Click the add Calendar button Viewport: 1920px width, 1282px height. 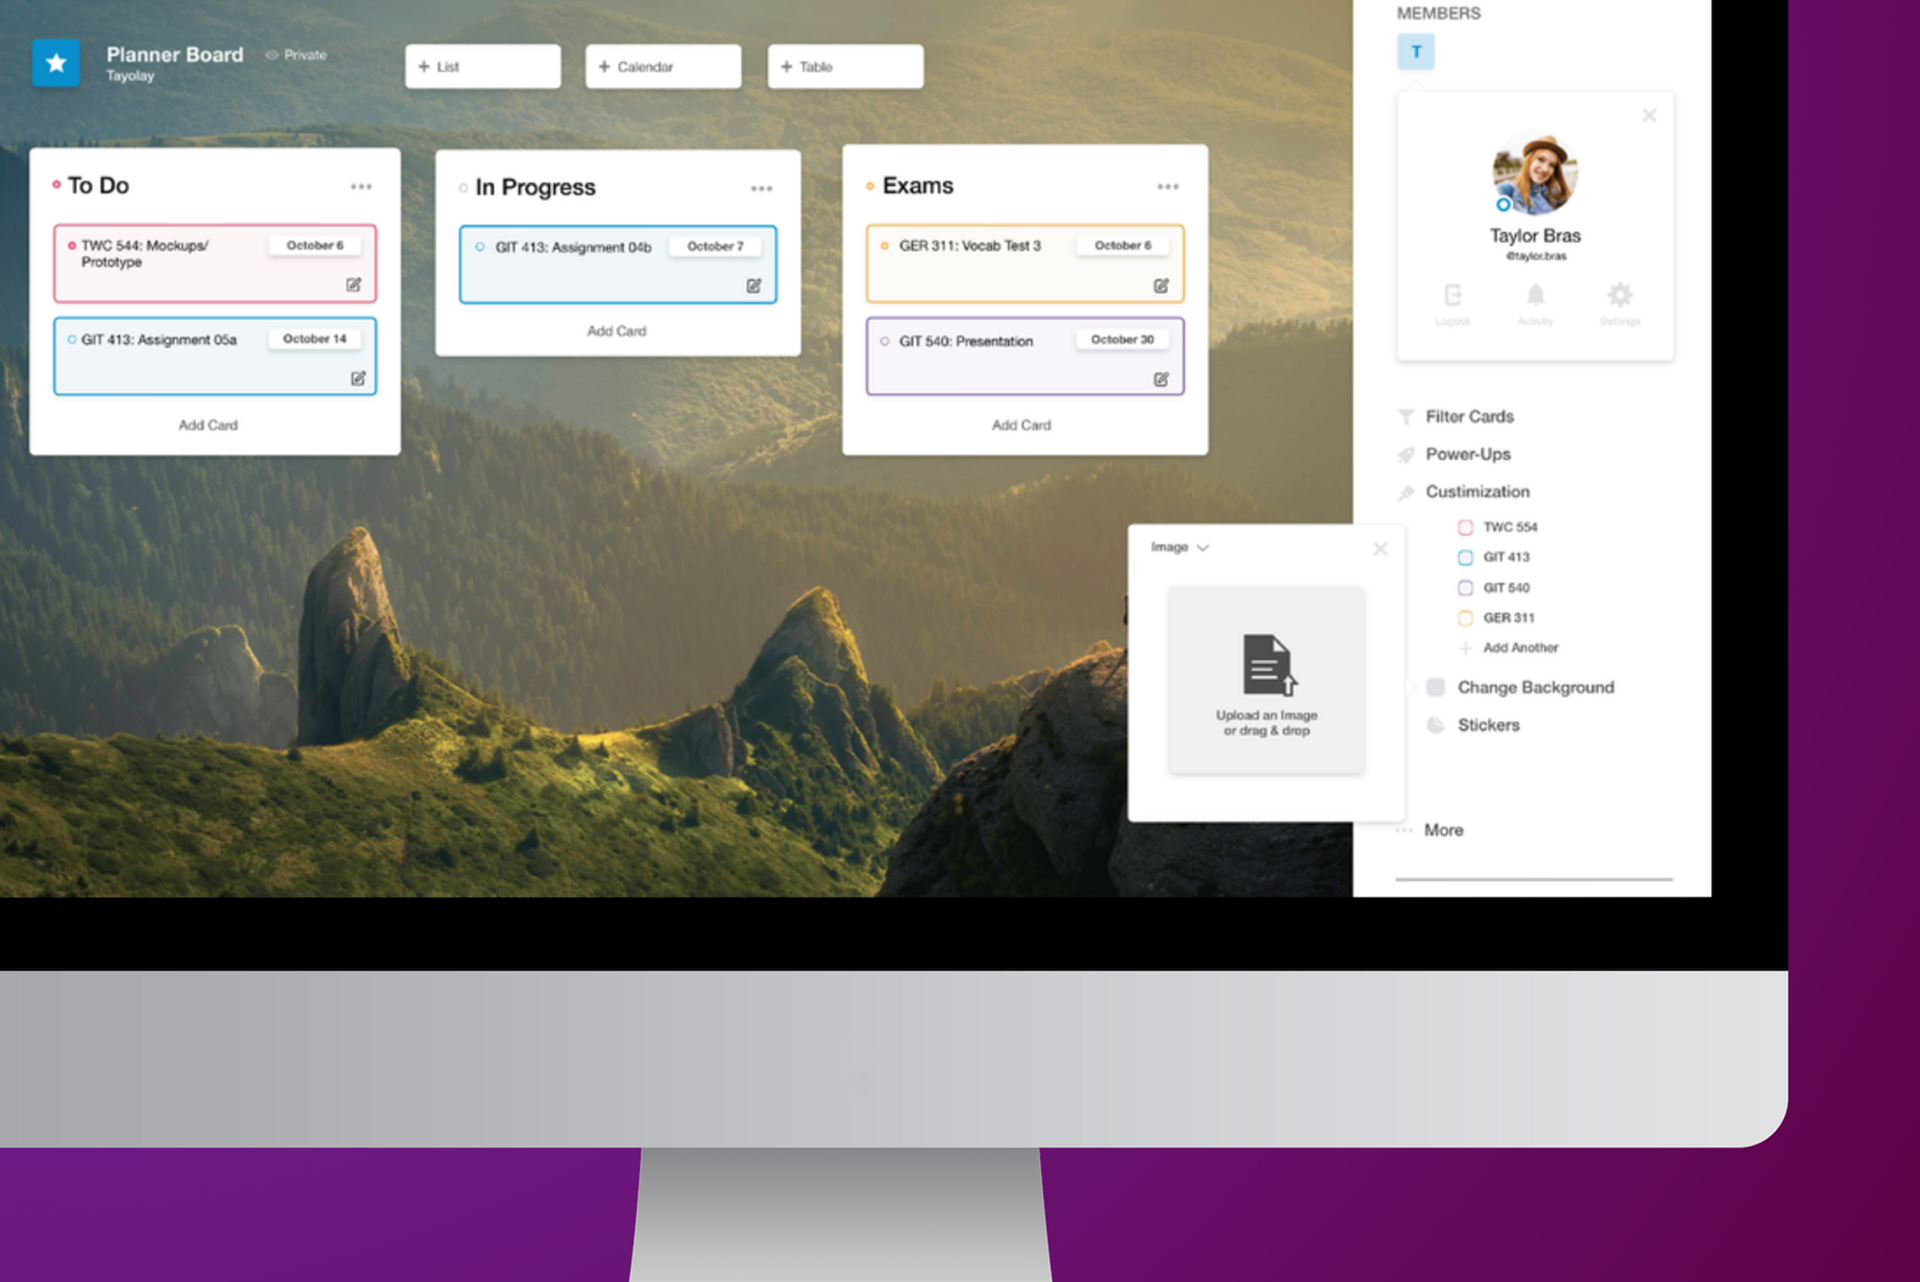point(663,67)
